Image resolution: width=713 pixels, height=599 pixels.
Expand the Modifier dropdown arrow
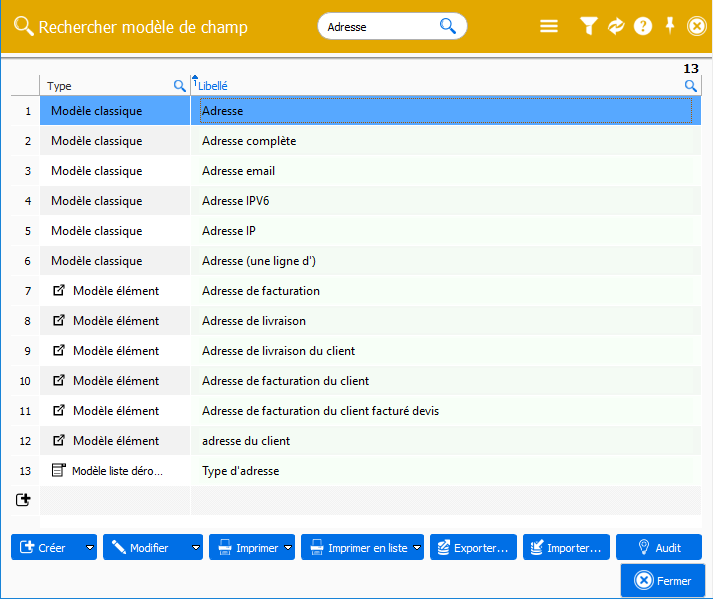(196, 548)
